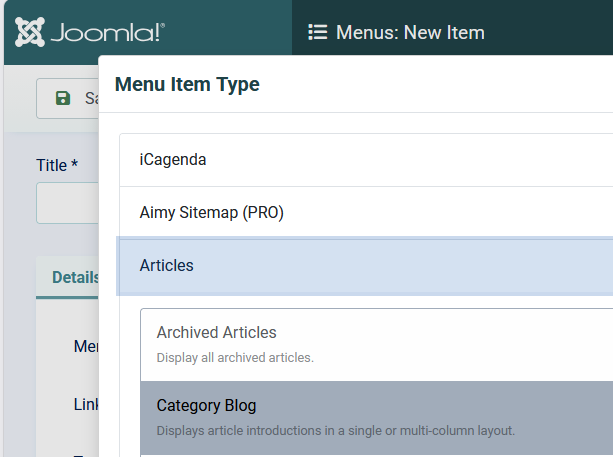
Task: Click the list icon beside Menus: New Item
Action: coord(317,32)
